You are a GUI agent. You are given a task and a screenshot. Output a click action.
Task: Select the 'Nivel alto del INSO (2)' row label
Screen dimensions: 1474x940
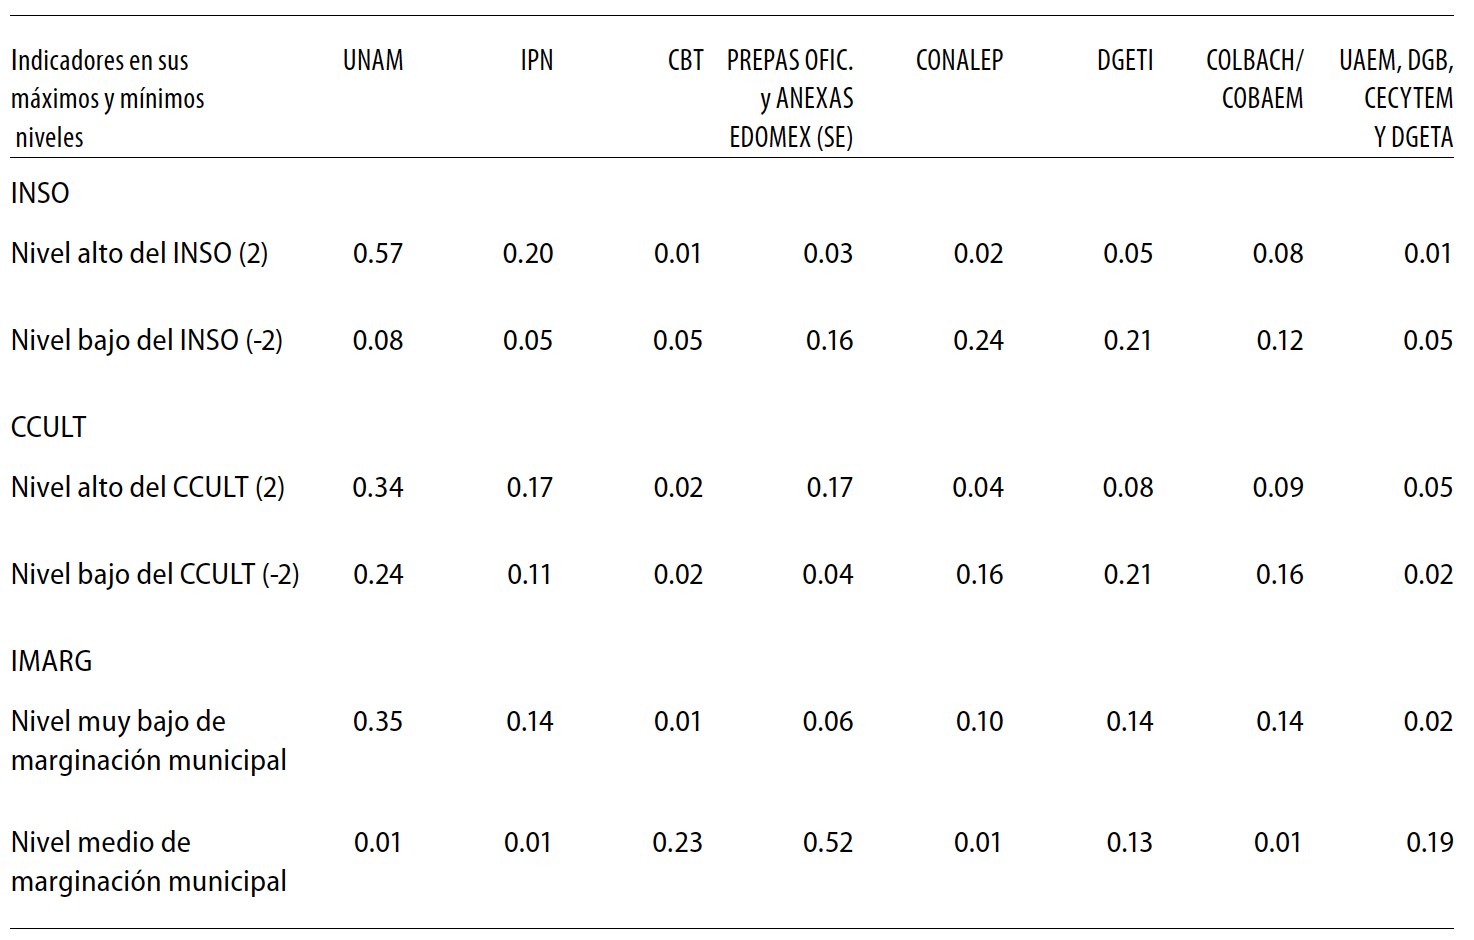[x=139, y=254]
